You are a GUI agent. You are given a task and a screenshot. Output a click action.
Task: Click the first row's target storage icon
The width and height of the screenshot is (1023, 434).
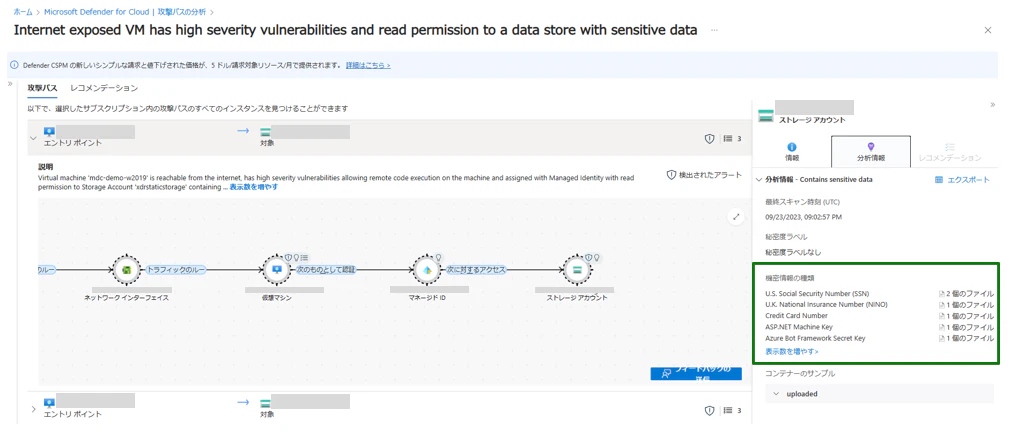[x=266, y=132]
